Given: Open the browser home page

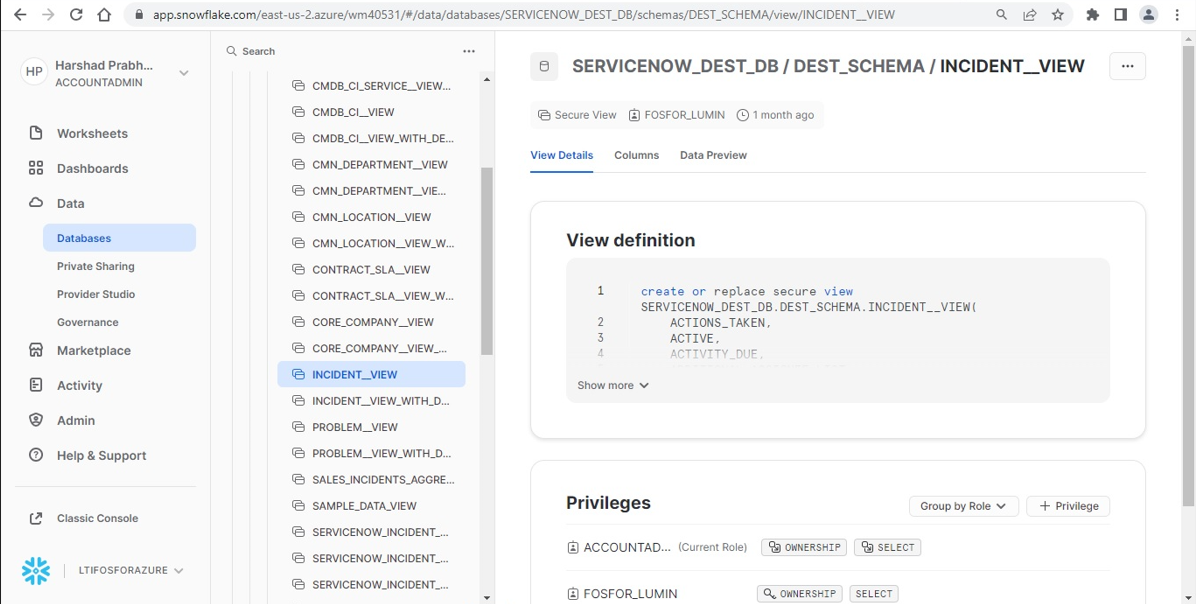Looking at the screenshot, I should [104, 14].
